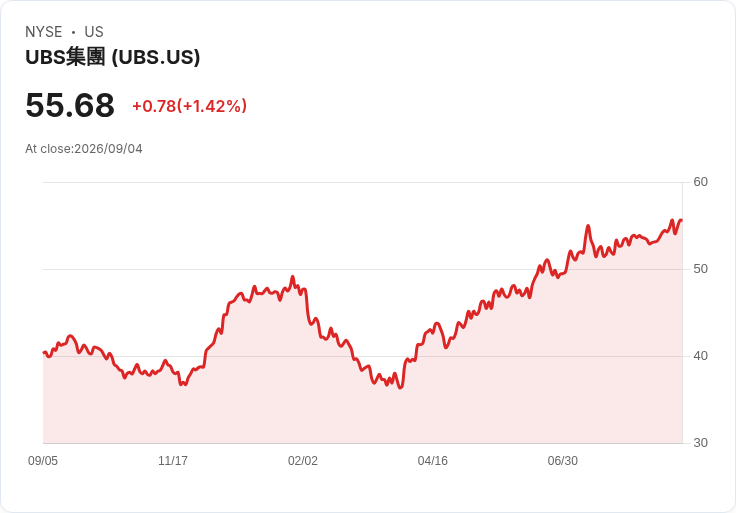The image size is (736, 513).
Task: Click the 50 price axis label
Action: (x=700, y=269)
